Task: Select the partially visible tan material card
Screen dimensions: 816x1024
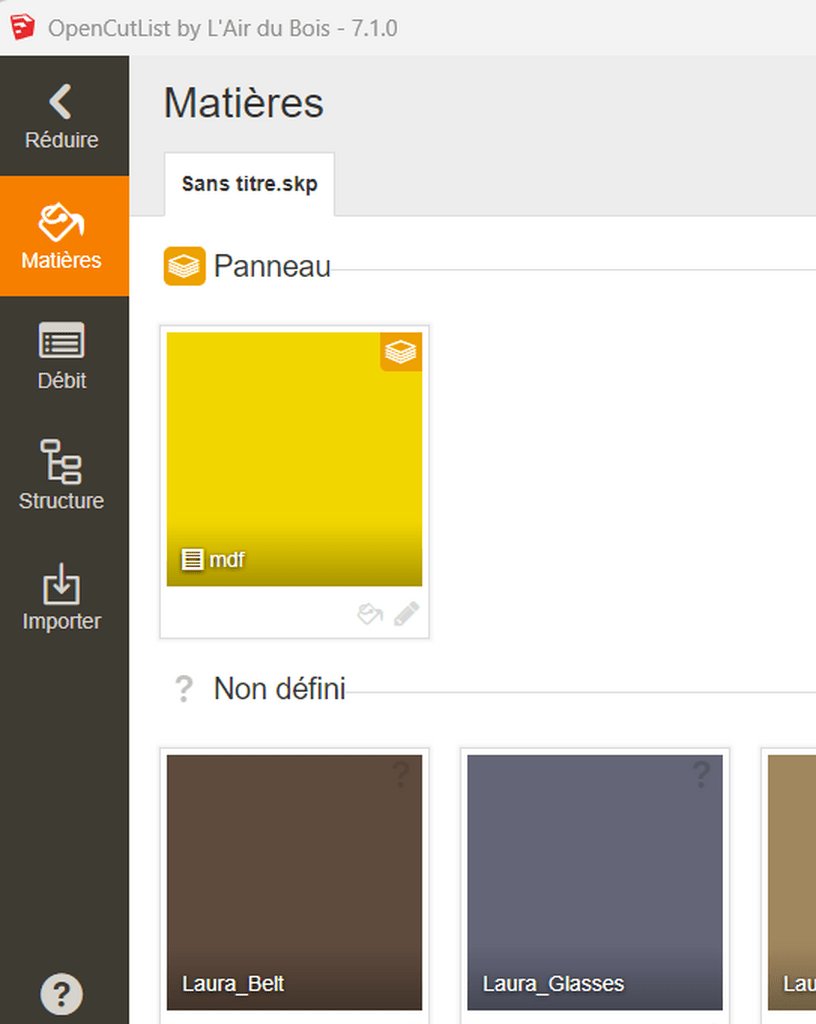Action: 792,880
